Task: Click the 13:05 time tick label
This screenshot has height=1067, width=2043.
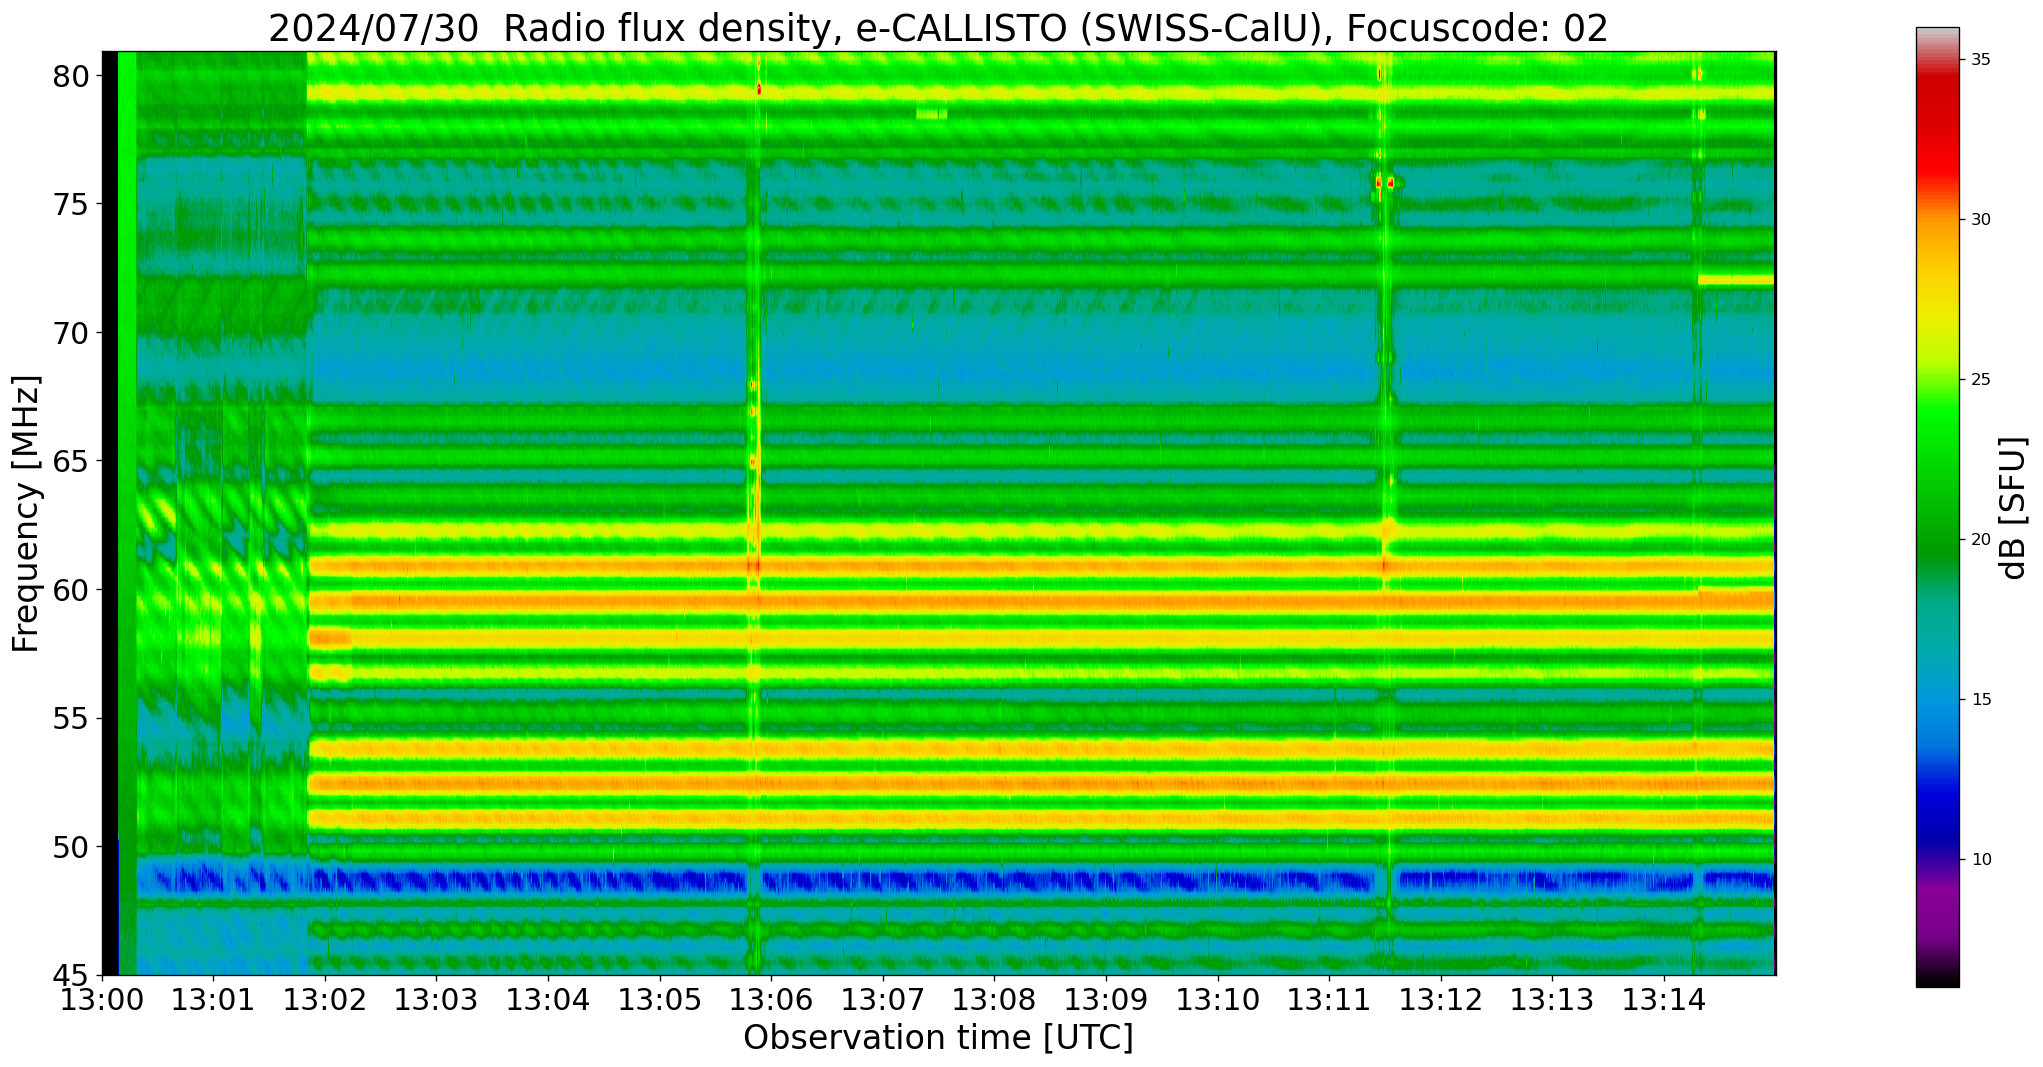Action: tap(660, 999)
